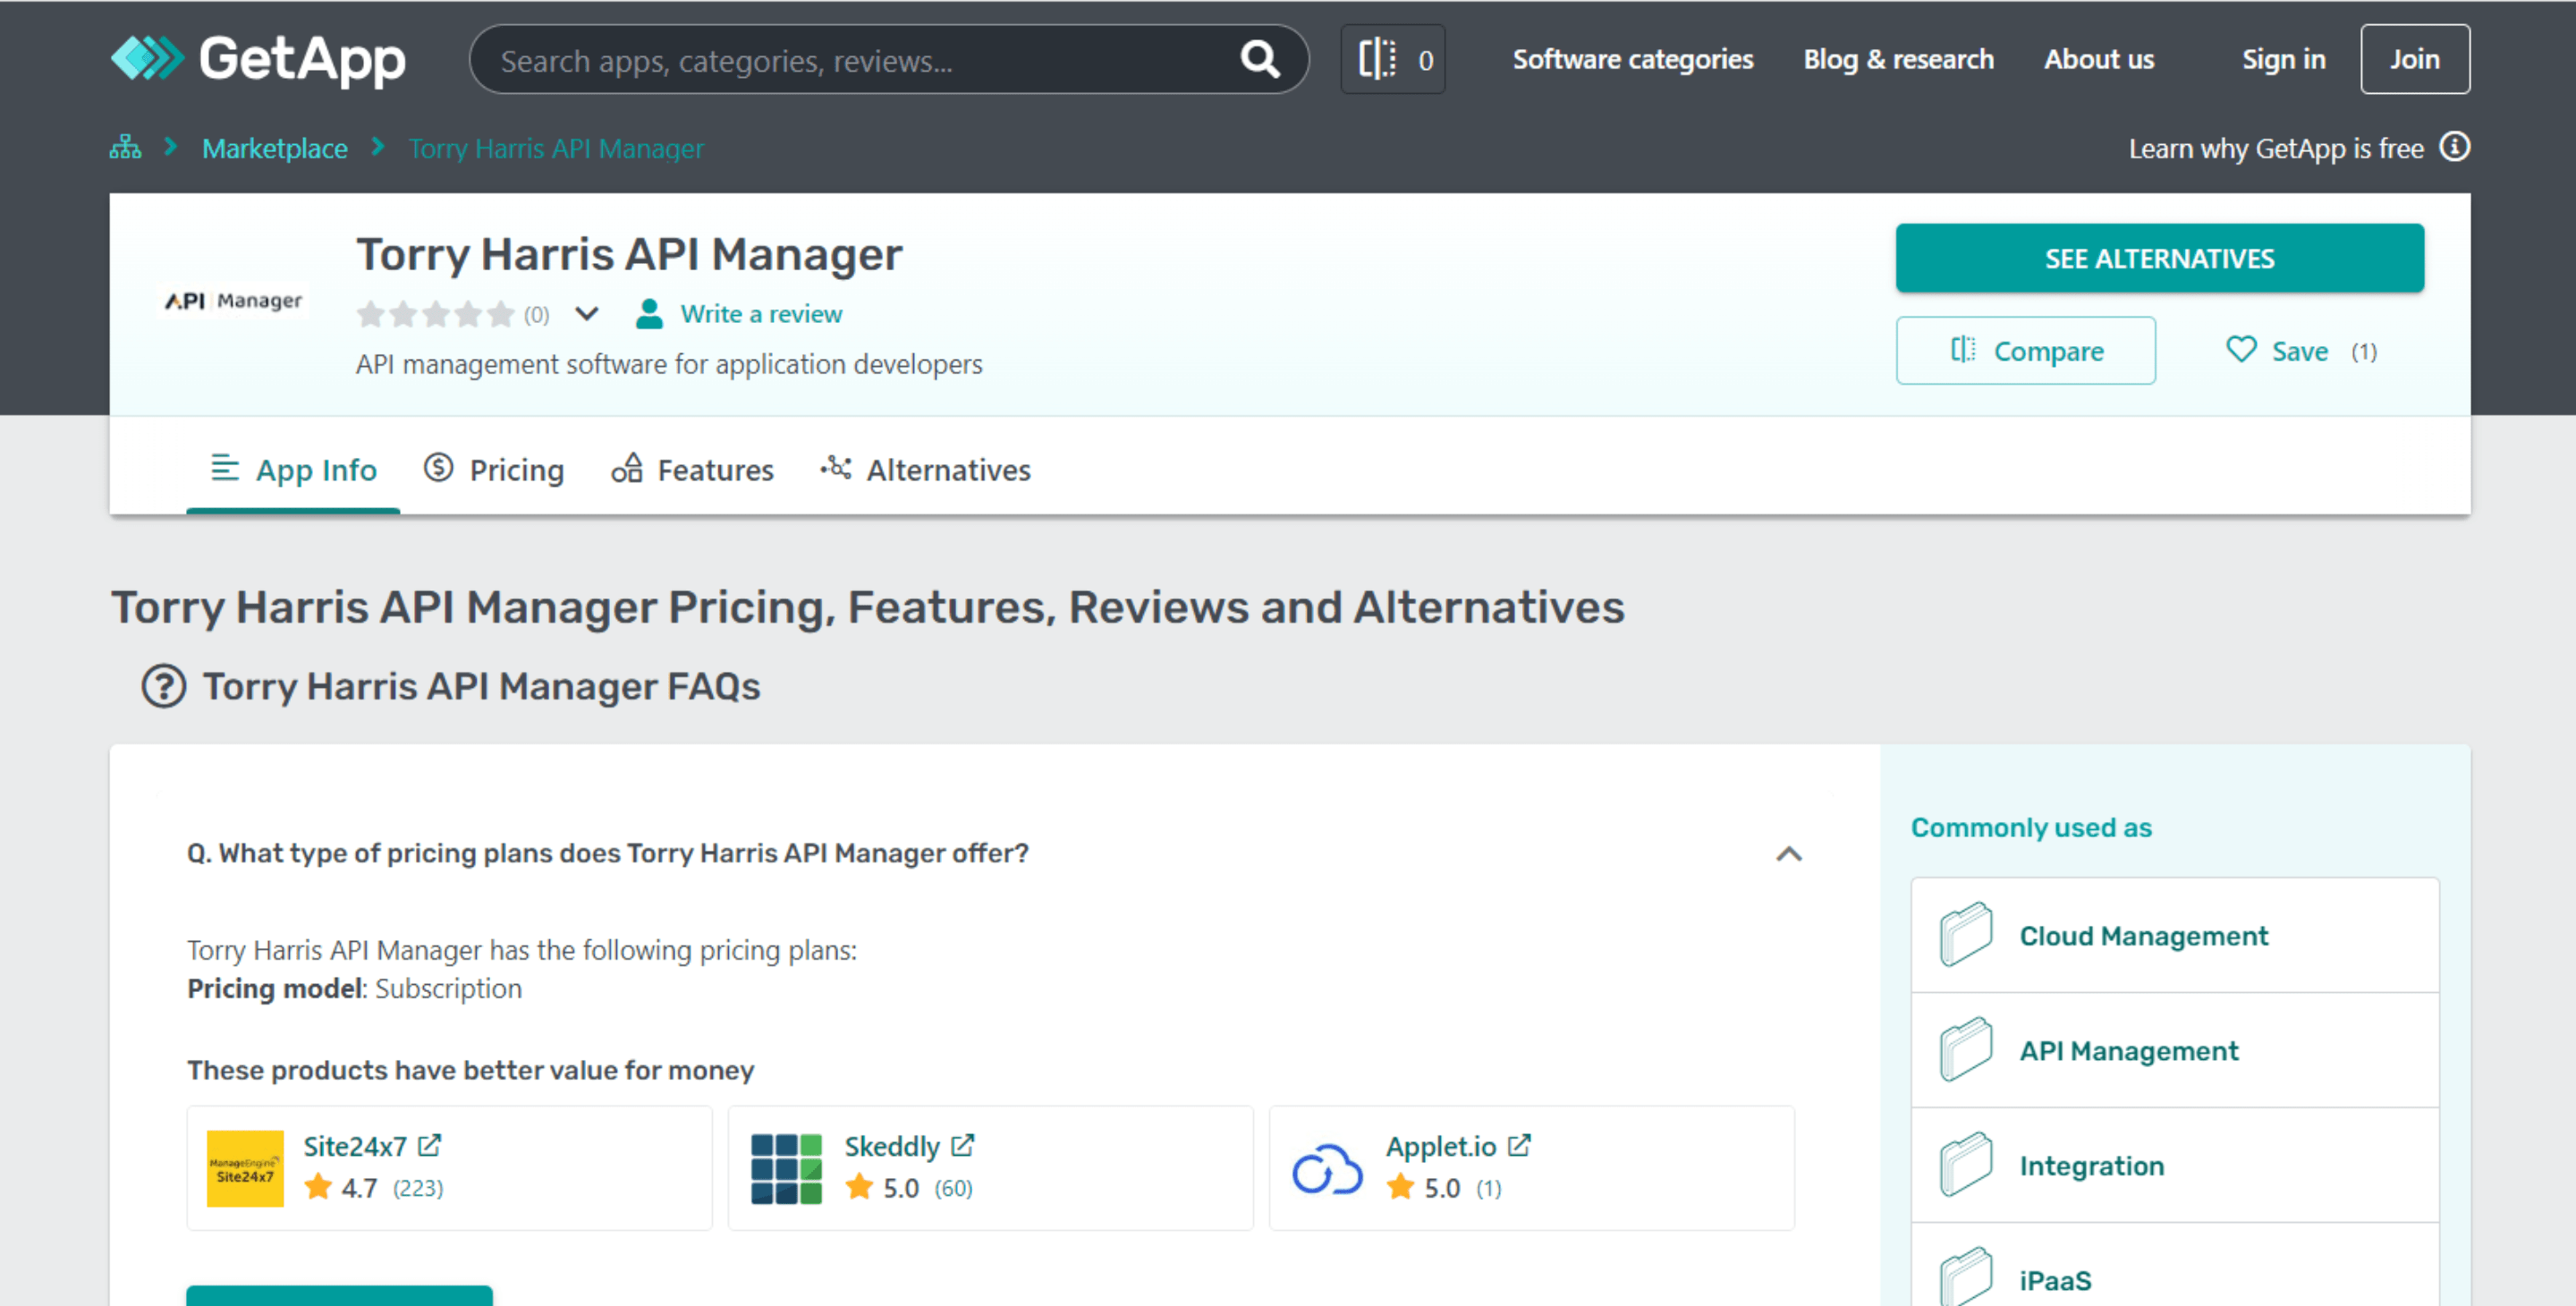This screenshot has width=2576, height=1306.
Task: Click the sitemap home breadcrumb icon
Action: click(125, 147)
